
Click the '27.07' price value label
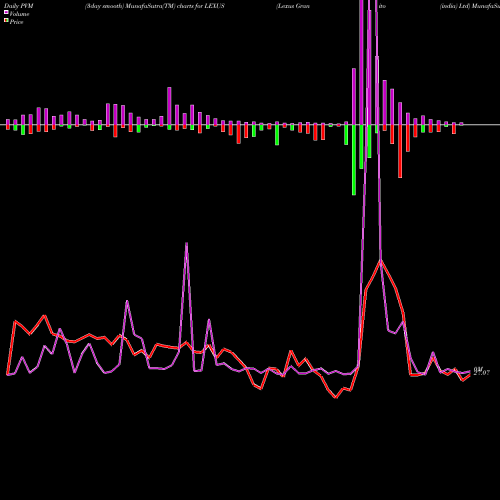coord(482,373)
